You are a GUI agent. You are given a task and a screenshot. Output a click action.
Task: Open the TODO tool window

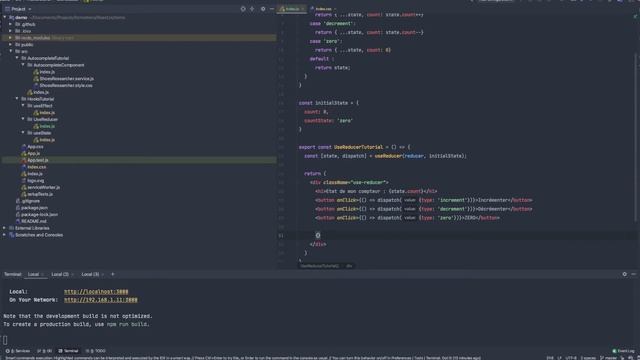pos(96,351)
